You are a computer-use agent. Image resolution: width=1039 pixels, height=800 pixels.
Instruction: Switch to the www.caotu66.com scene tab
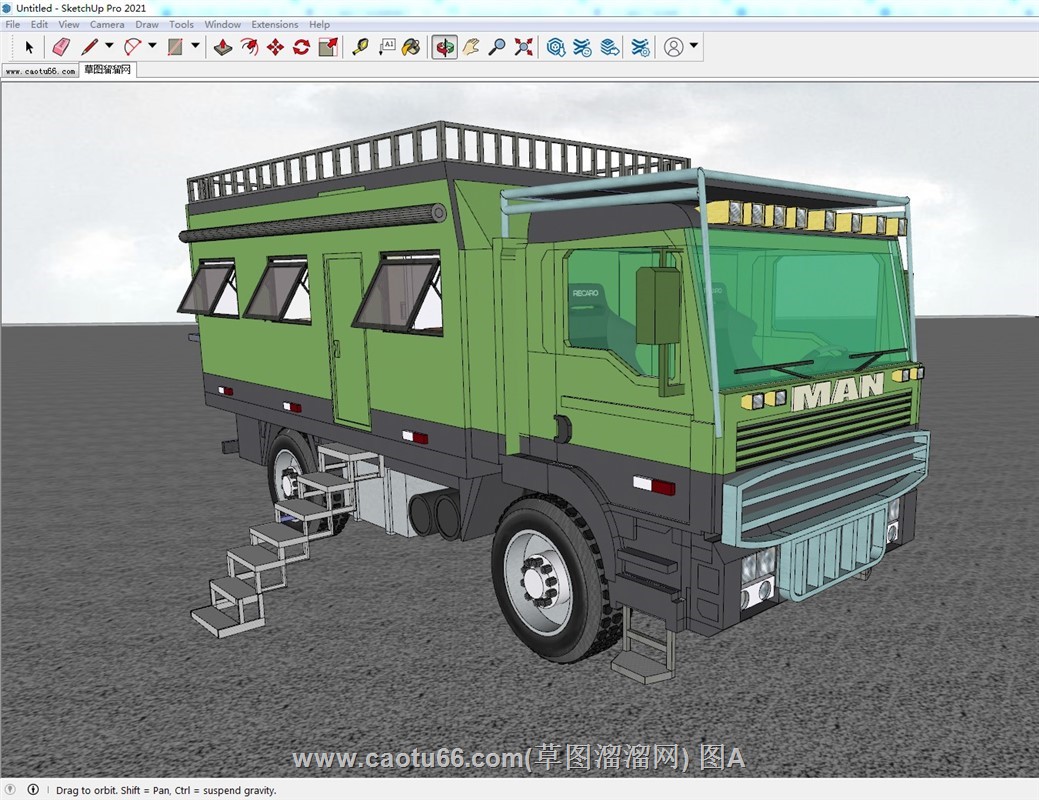pyautogui.click(x=40, y=70)
